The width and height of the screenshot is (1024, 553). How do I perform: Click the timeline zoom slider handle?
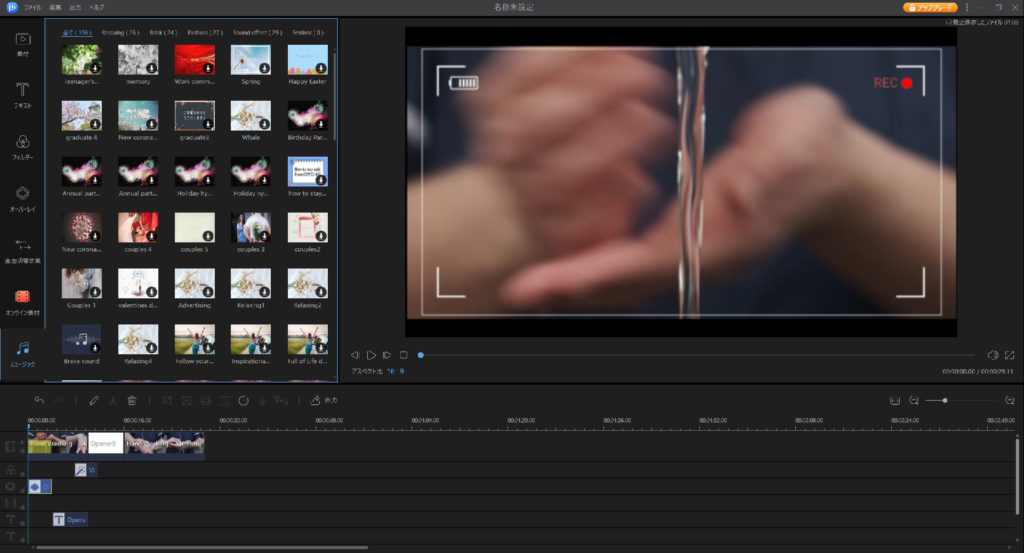click(x=945, y=400)
